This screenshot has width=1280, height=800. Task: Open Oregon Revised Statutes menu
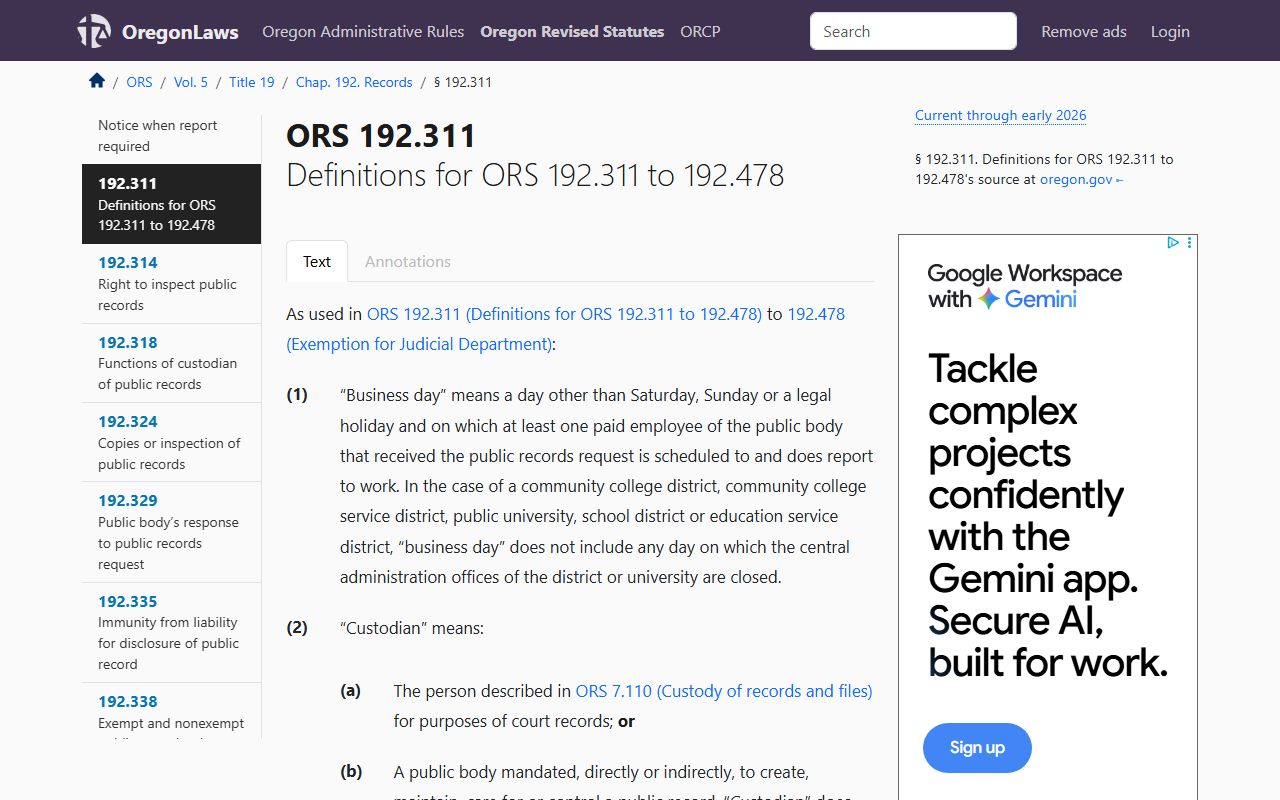point(572,31)
